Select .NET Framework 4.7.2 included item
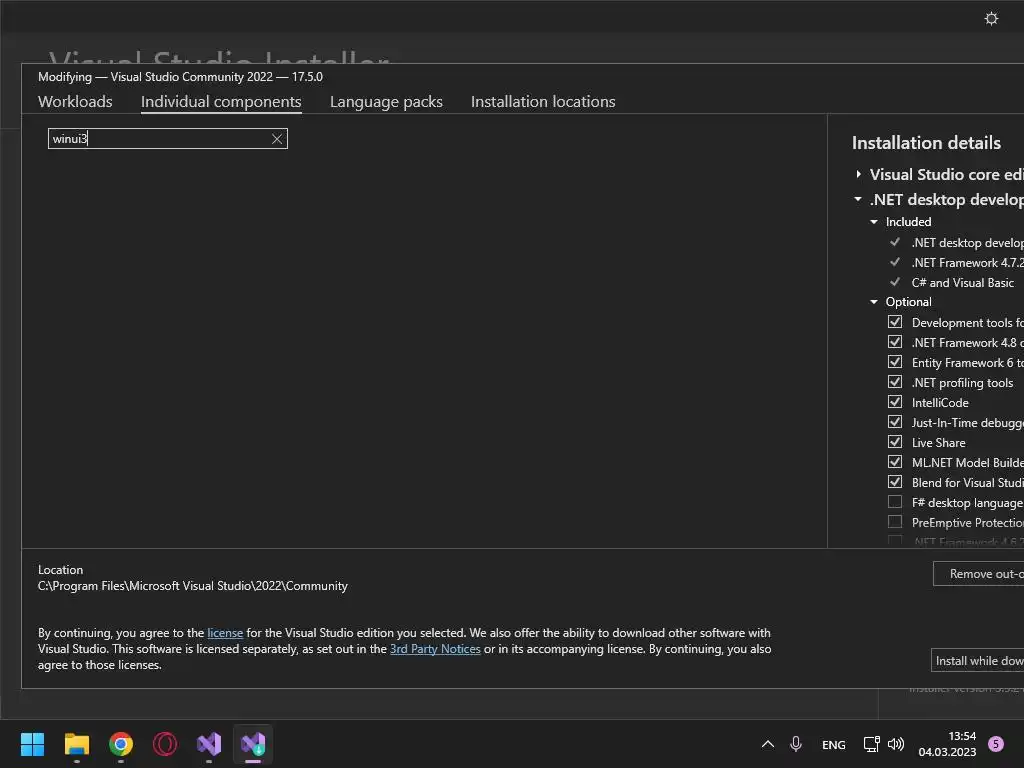The image size is (1024, 768). coord(967,263)
